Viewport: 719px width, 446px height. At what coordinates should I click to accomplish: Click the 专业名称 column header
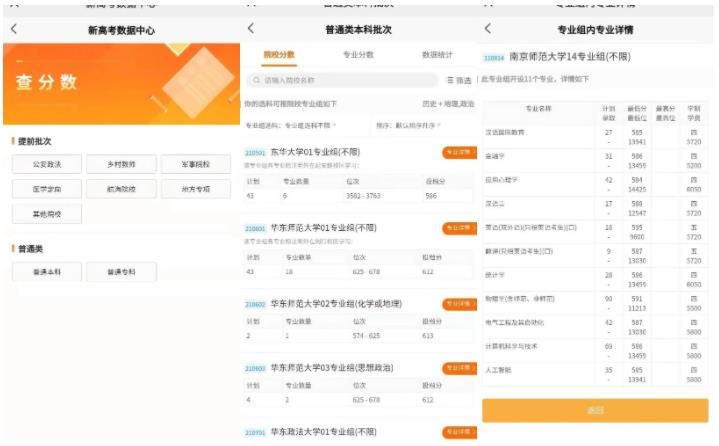click(538, 109)
